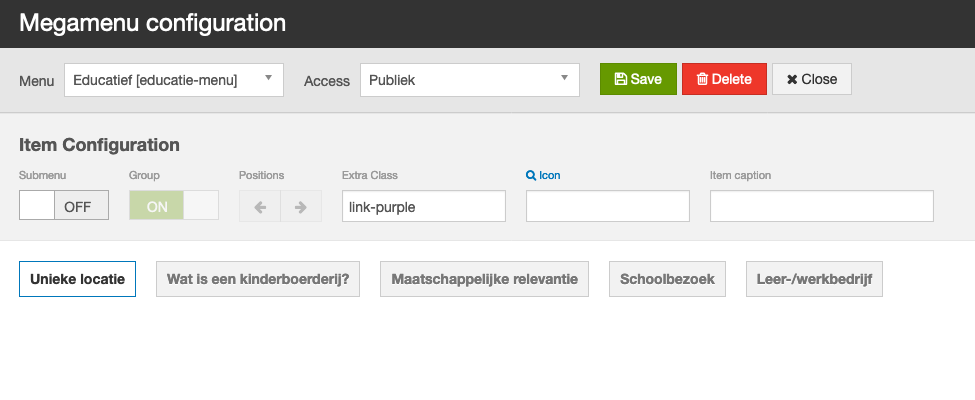This screenshot has height=400, width=975.
Task: Pick the Leer-/werkbedrijf menu item
Action: [813, 279]
